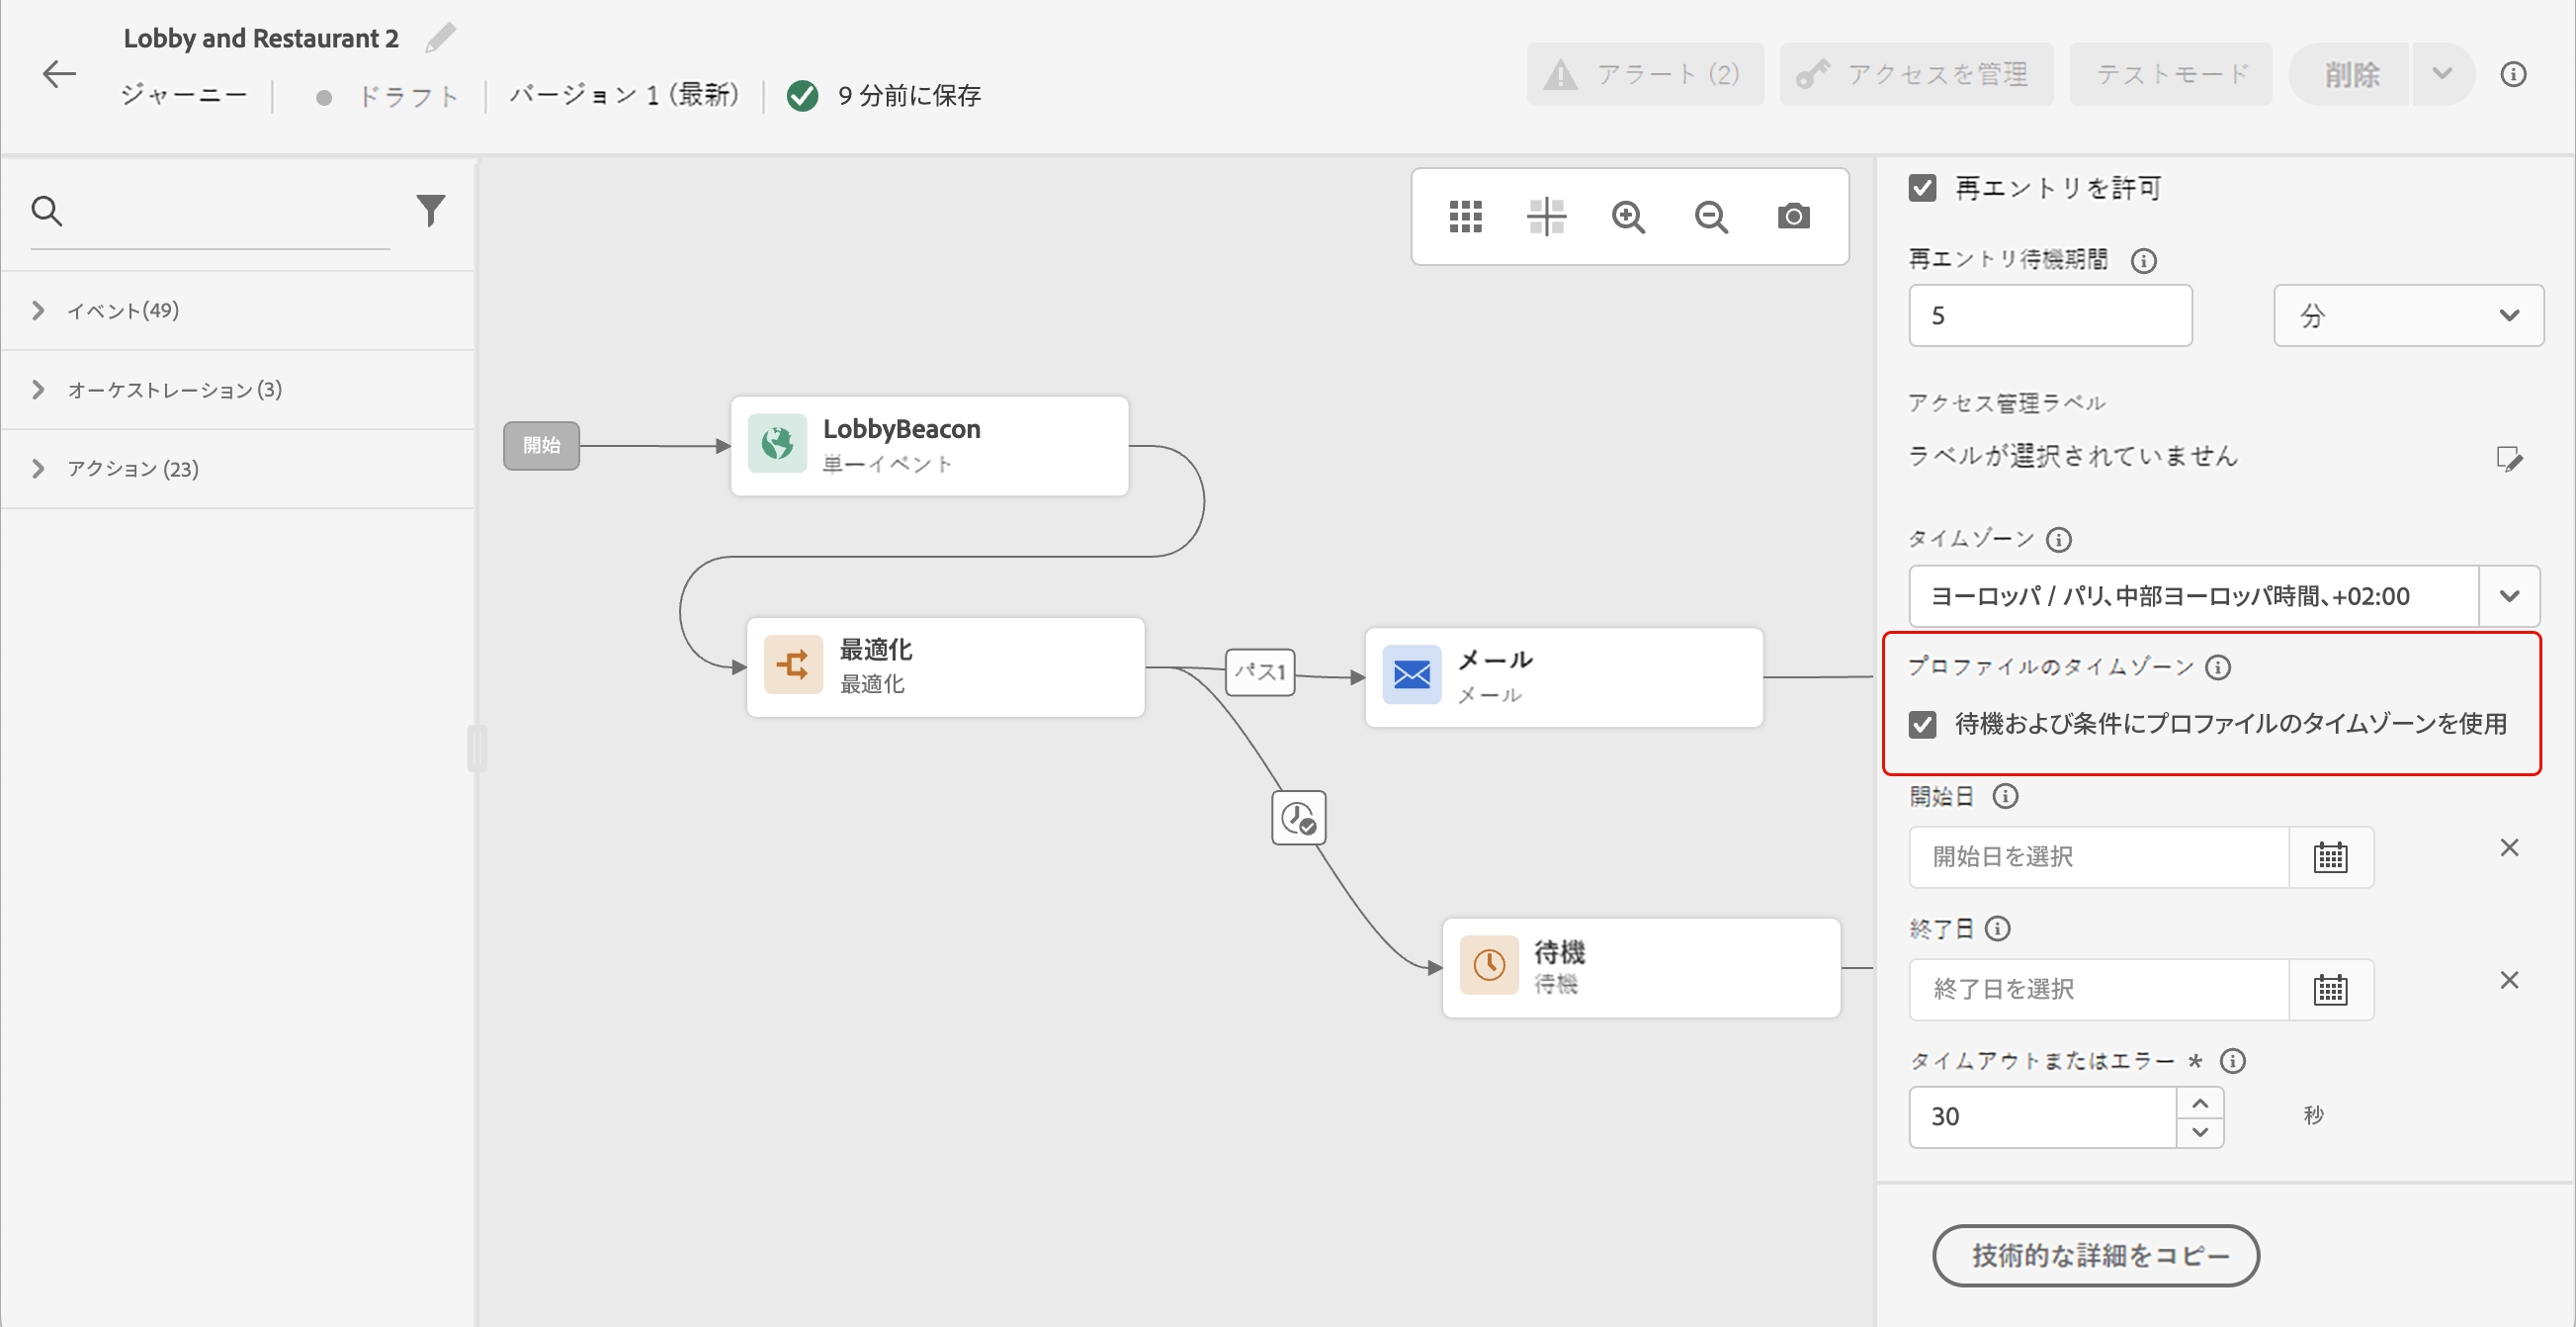
Task: Click the filter funnel icon
Action: click(430, 210)
